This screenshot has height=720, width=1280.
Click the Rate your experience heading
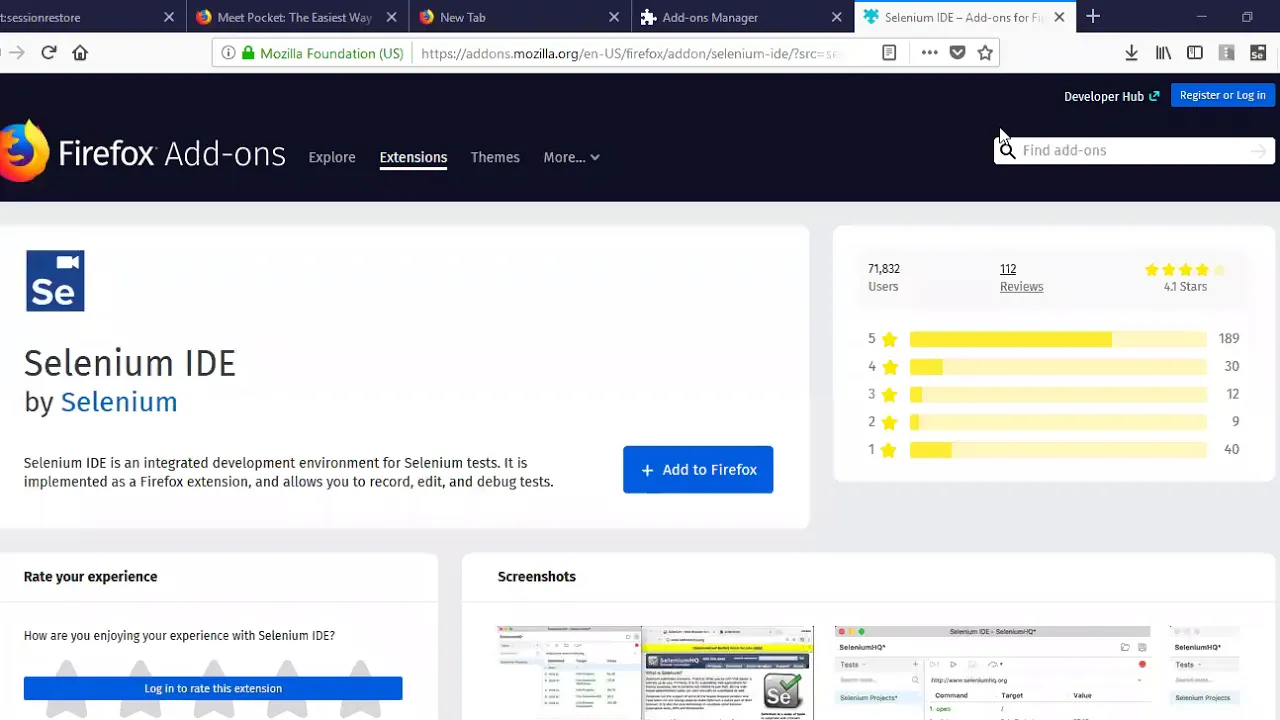pos(90,577)
